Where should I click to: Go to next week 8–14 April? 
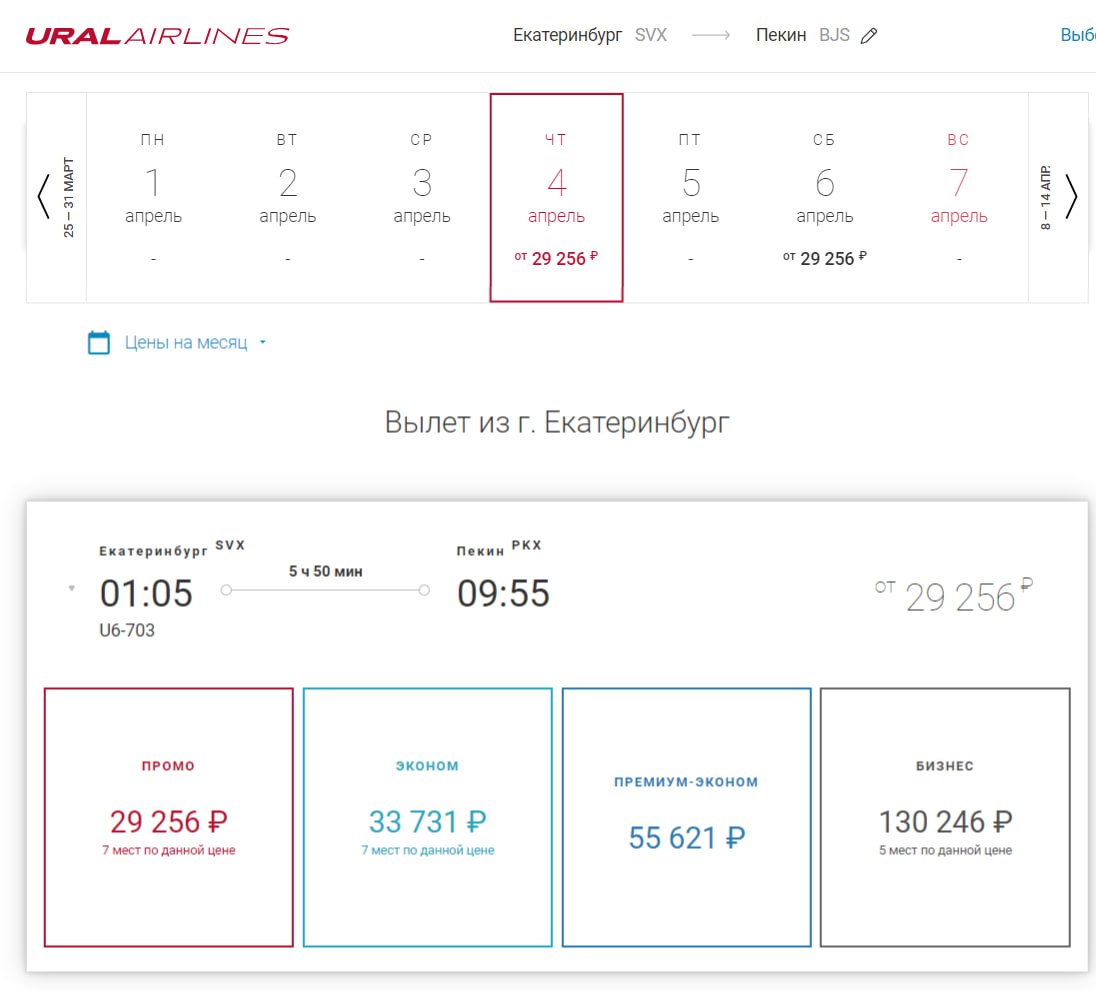(x=1059, y=197)
